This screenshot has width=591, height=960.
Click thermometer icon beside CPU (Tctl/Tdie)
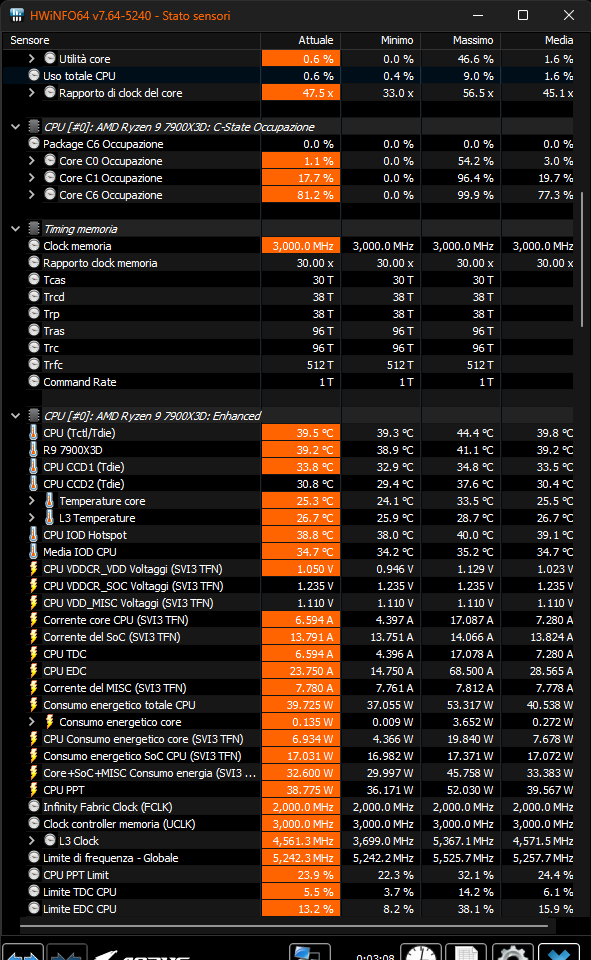pos(34,433)
